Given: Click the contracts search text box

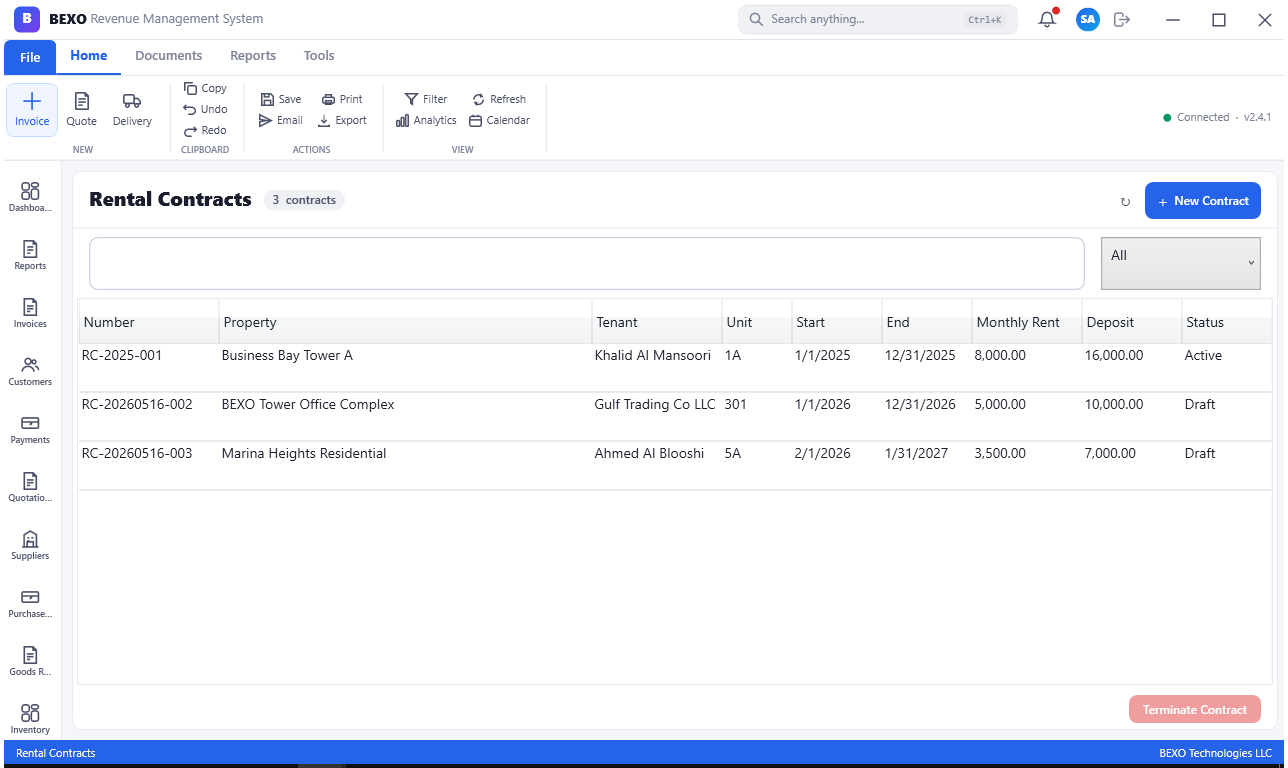Looking at the screenshot, I should (x=586, y=263).
